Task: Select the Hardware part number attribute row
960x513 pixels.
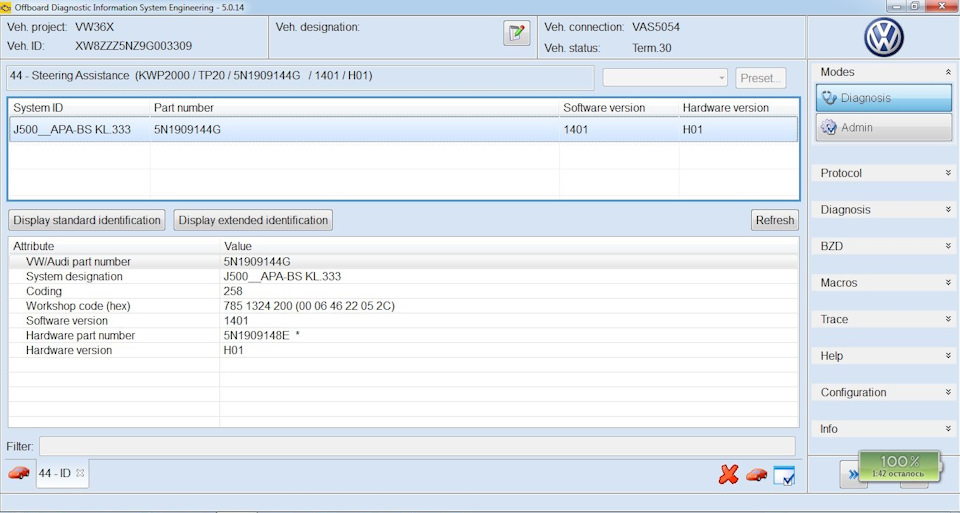Action: click(403, 335)
